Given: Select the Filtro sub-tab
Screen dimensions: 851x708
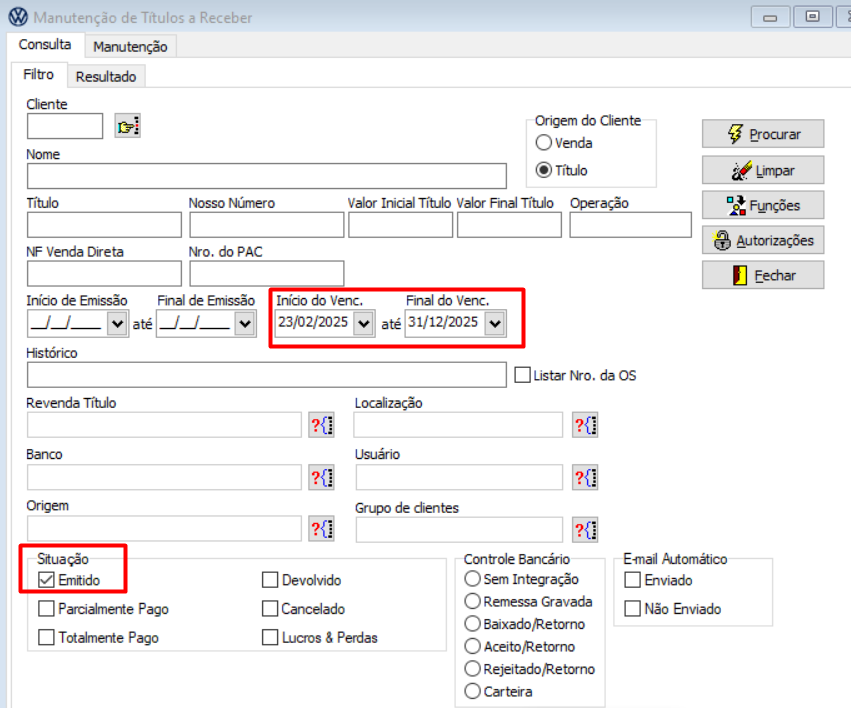Looking at the screenshot, I should click(39, 74).
